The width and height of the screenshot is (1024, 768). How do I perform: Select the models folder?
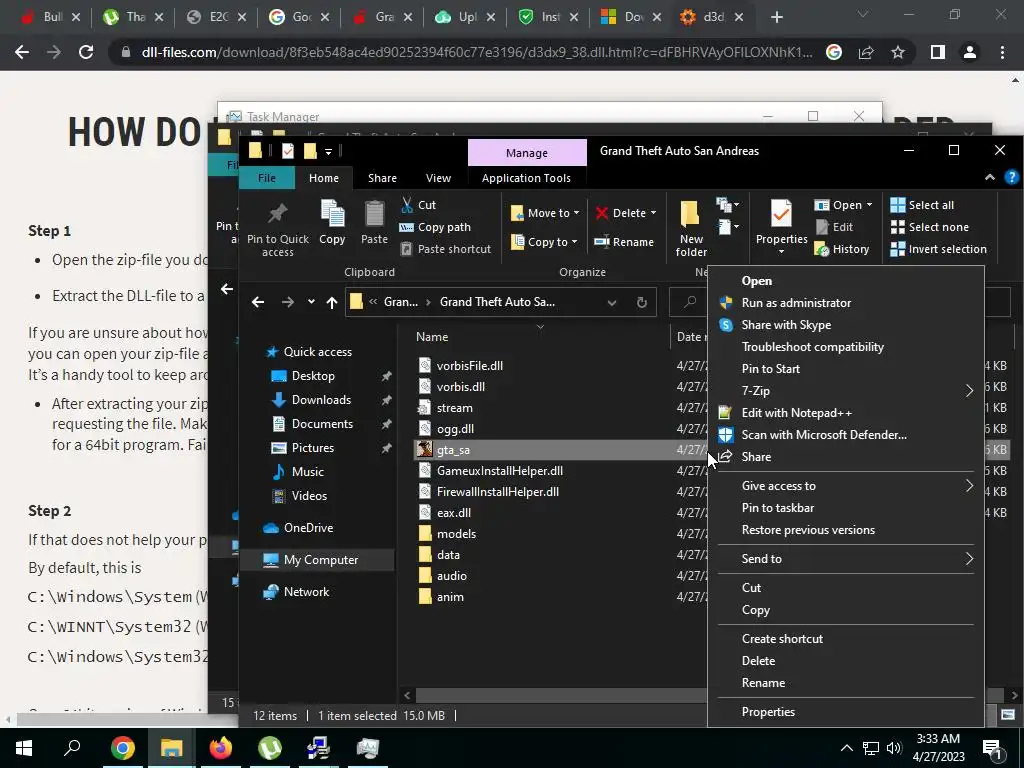456,534
